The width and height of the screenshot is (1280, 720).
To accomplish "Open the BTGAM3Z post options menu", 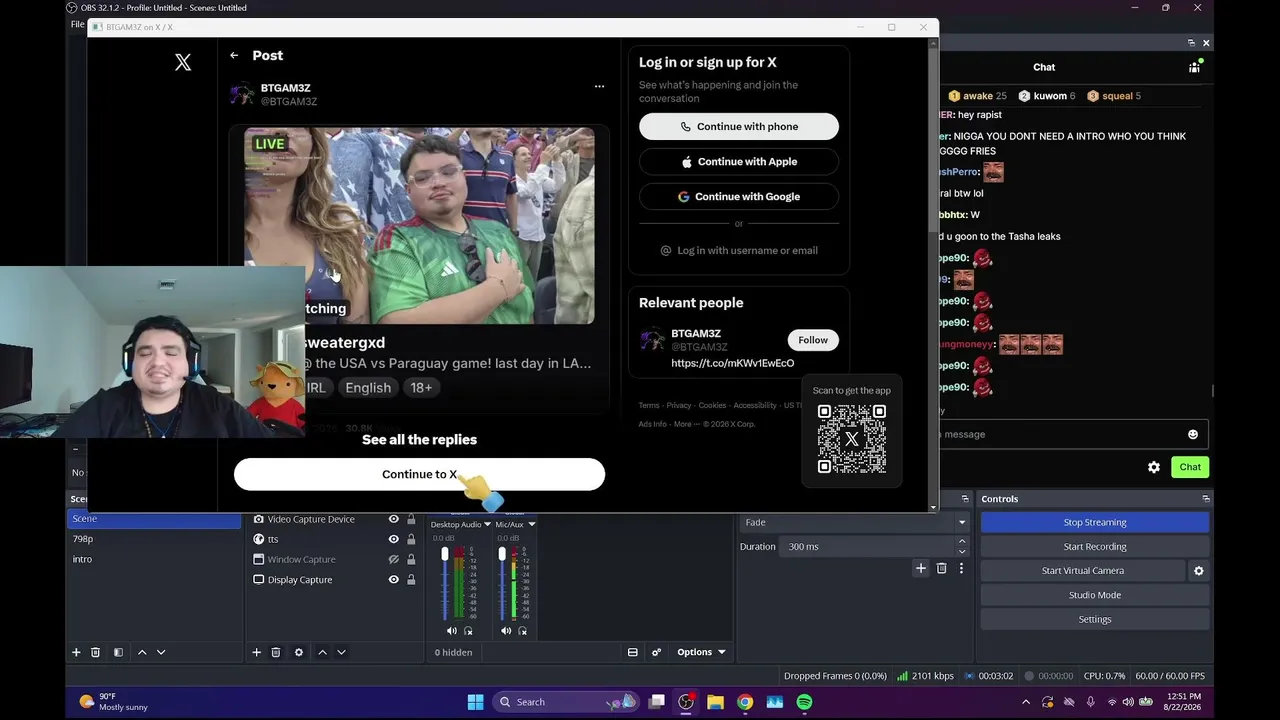I will tap(599, 86).
